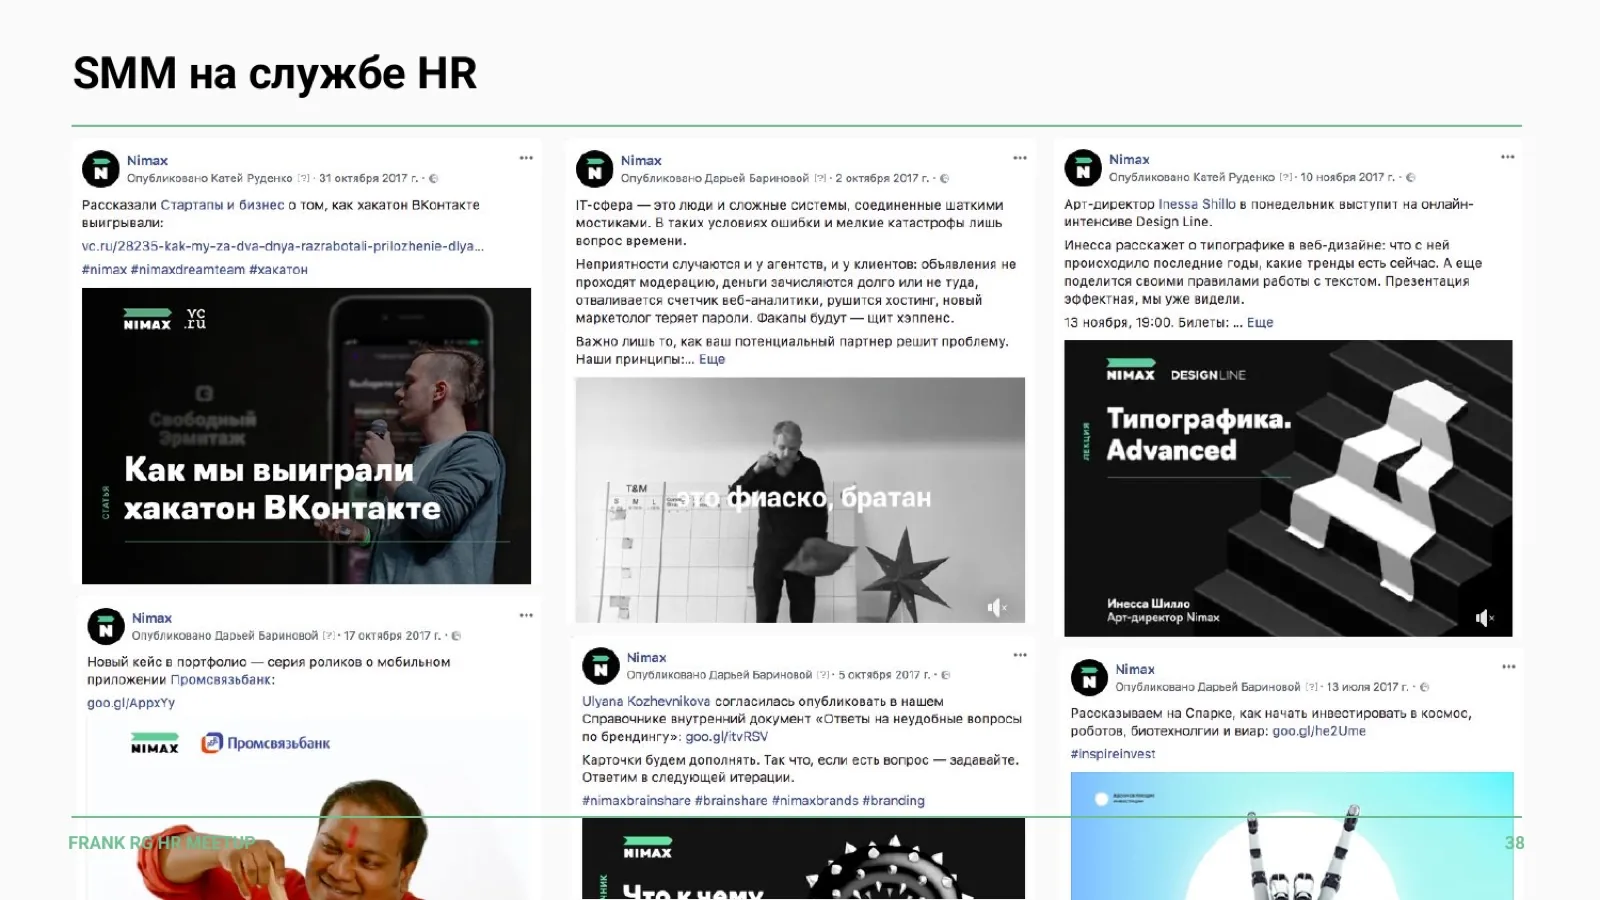Click Nimax avatar on 17 октября post
Viewport: 1600px width, 900px height.
106,627
